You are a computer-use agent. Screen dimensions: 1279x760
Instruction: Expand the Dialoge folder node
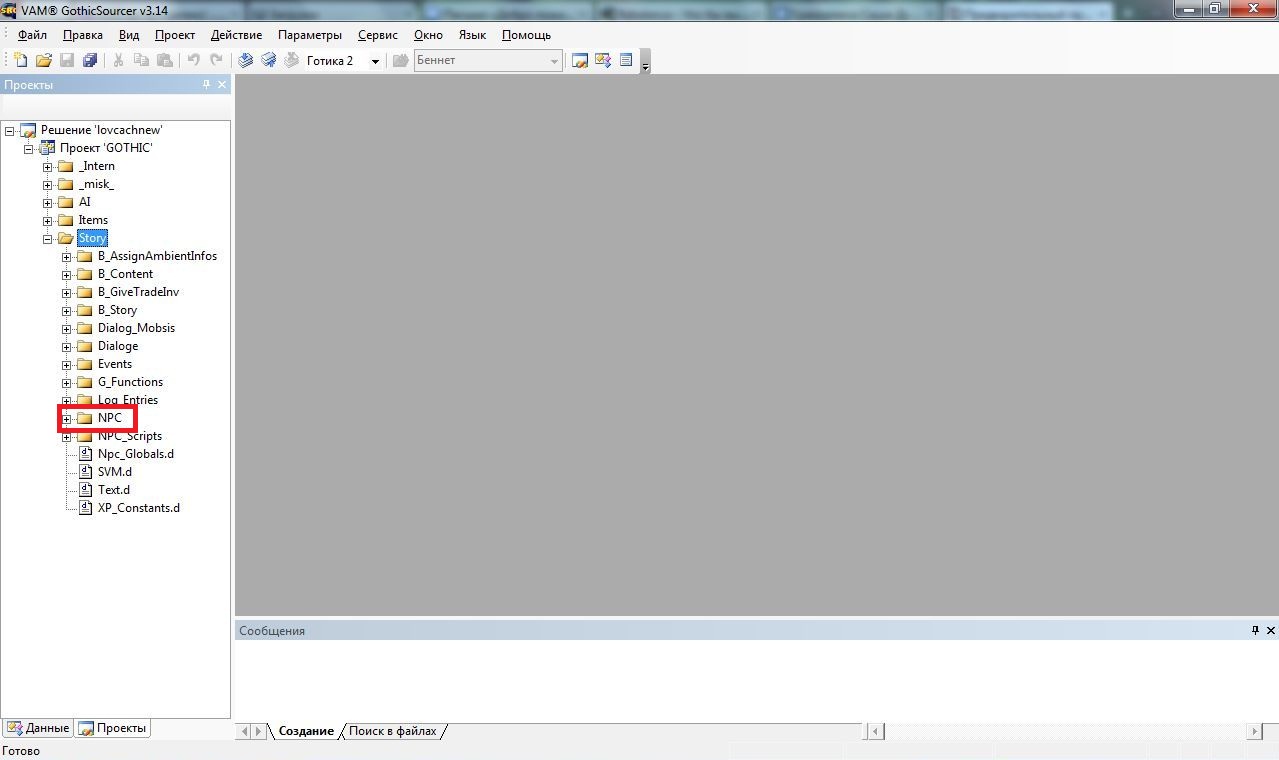[x=67, y=347]
